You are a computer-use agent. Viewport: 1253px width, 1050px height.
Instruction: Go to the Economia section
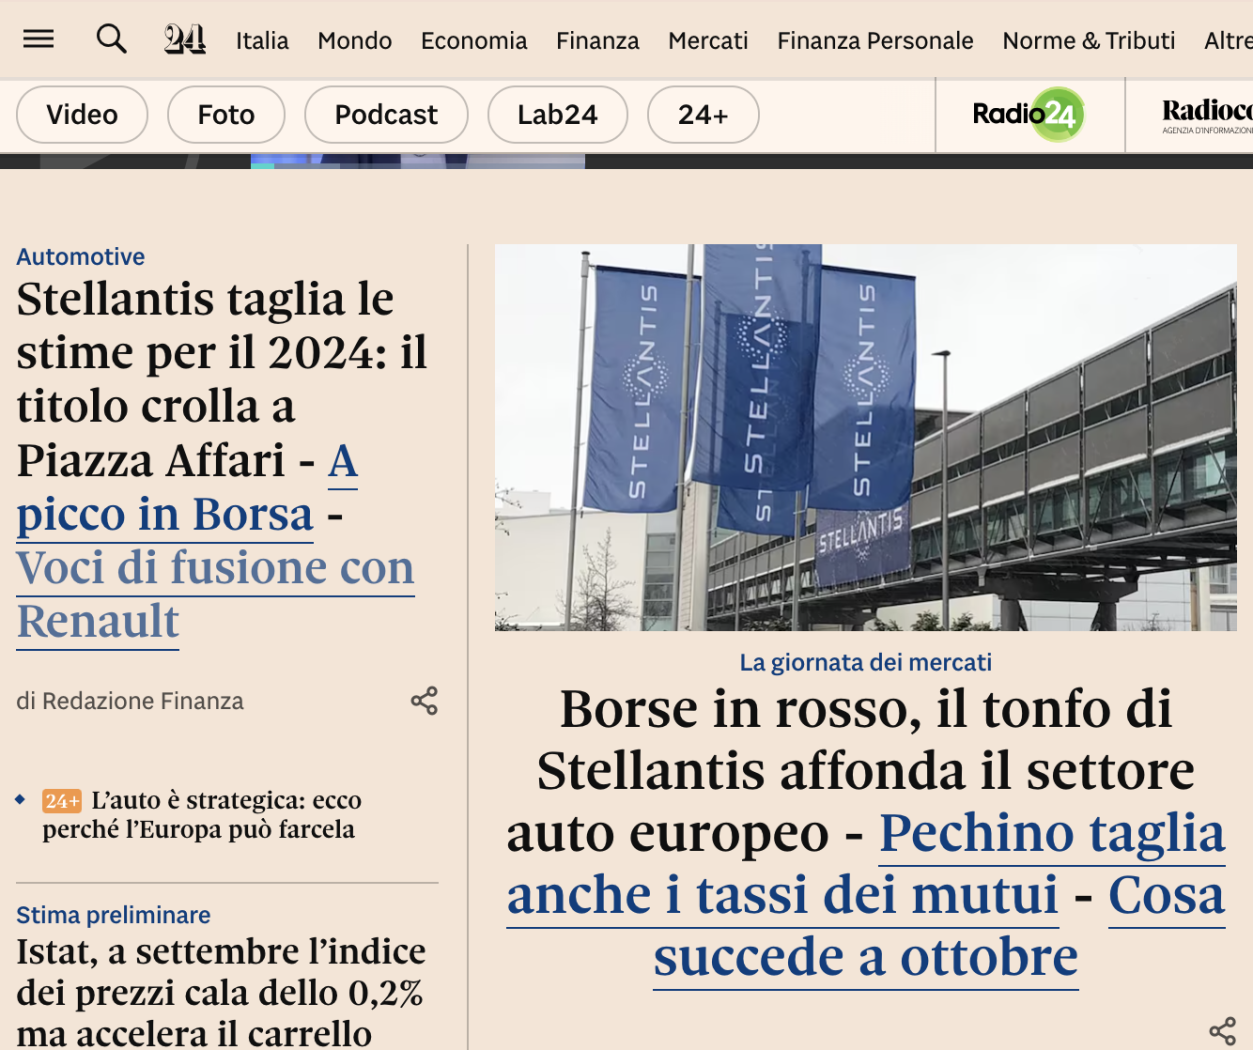point(474,41)
